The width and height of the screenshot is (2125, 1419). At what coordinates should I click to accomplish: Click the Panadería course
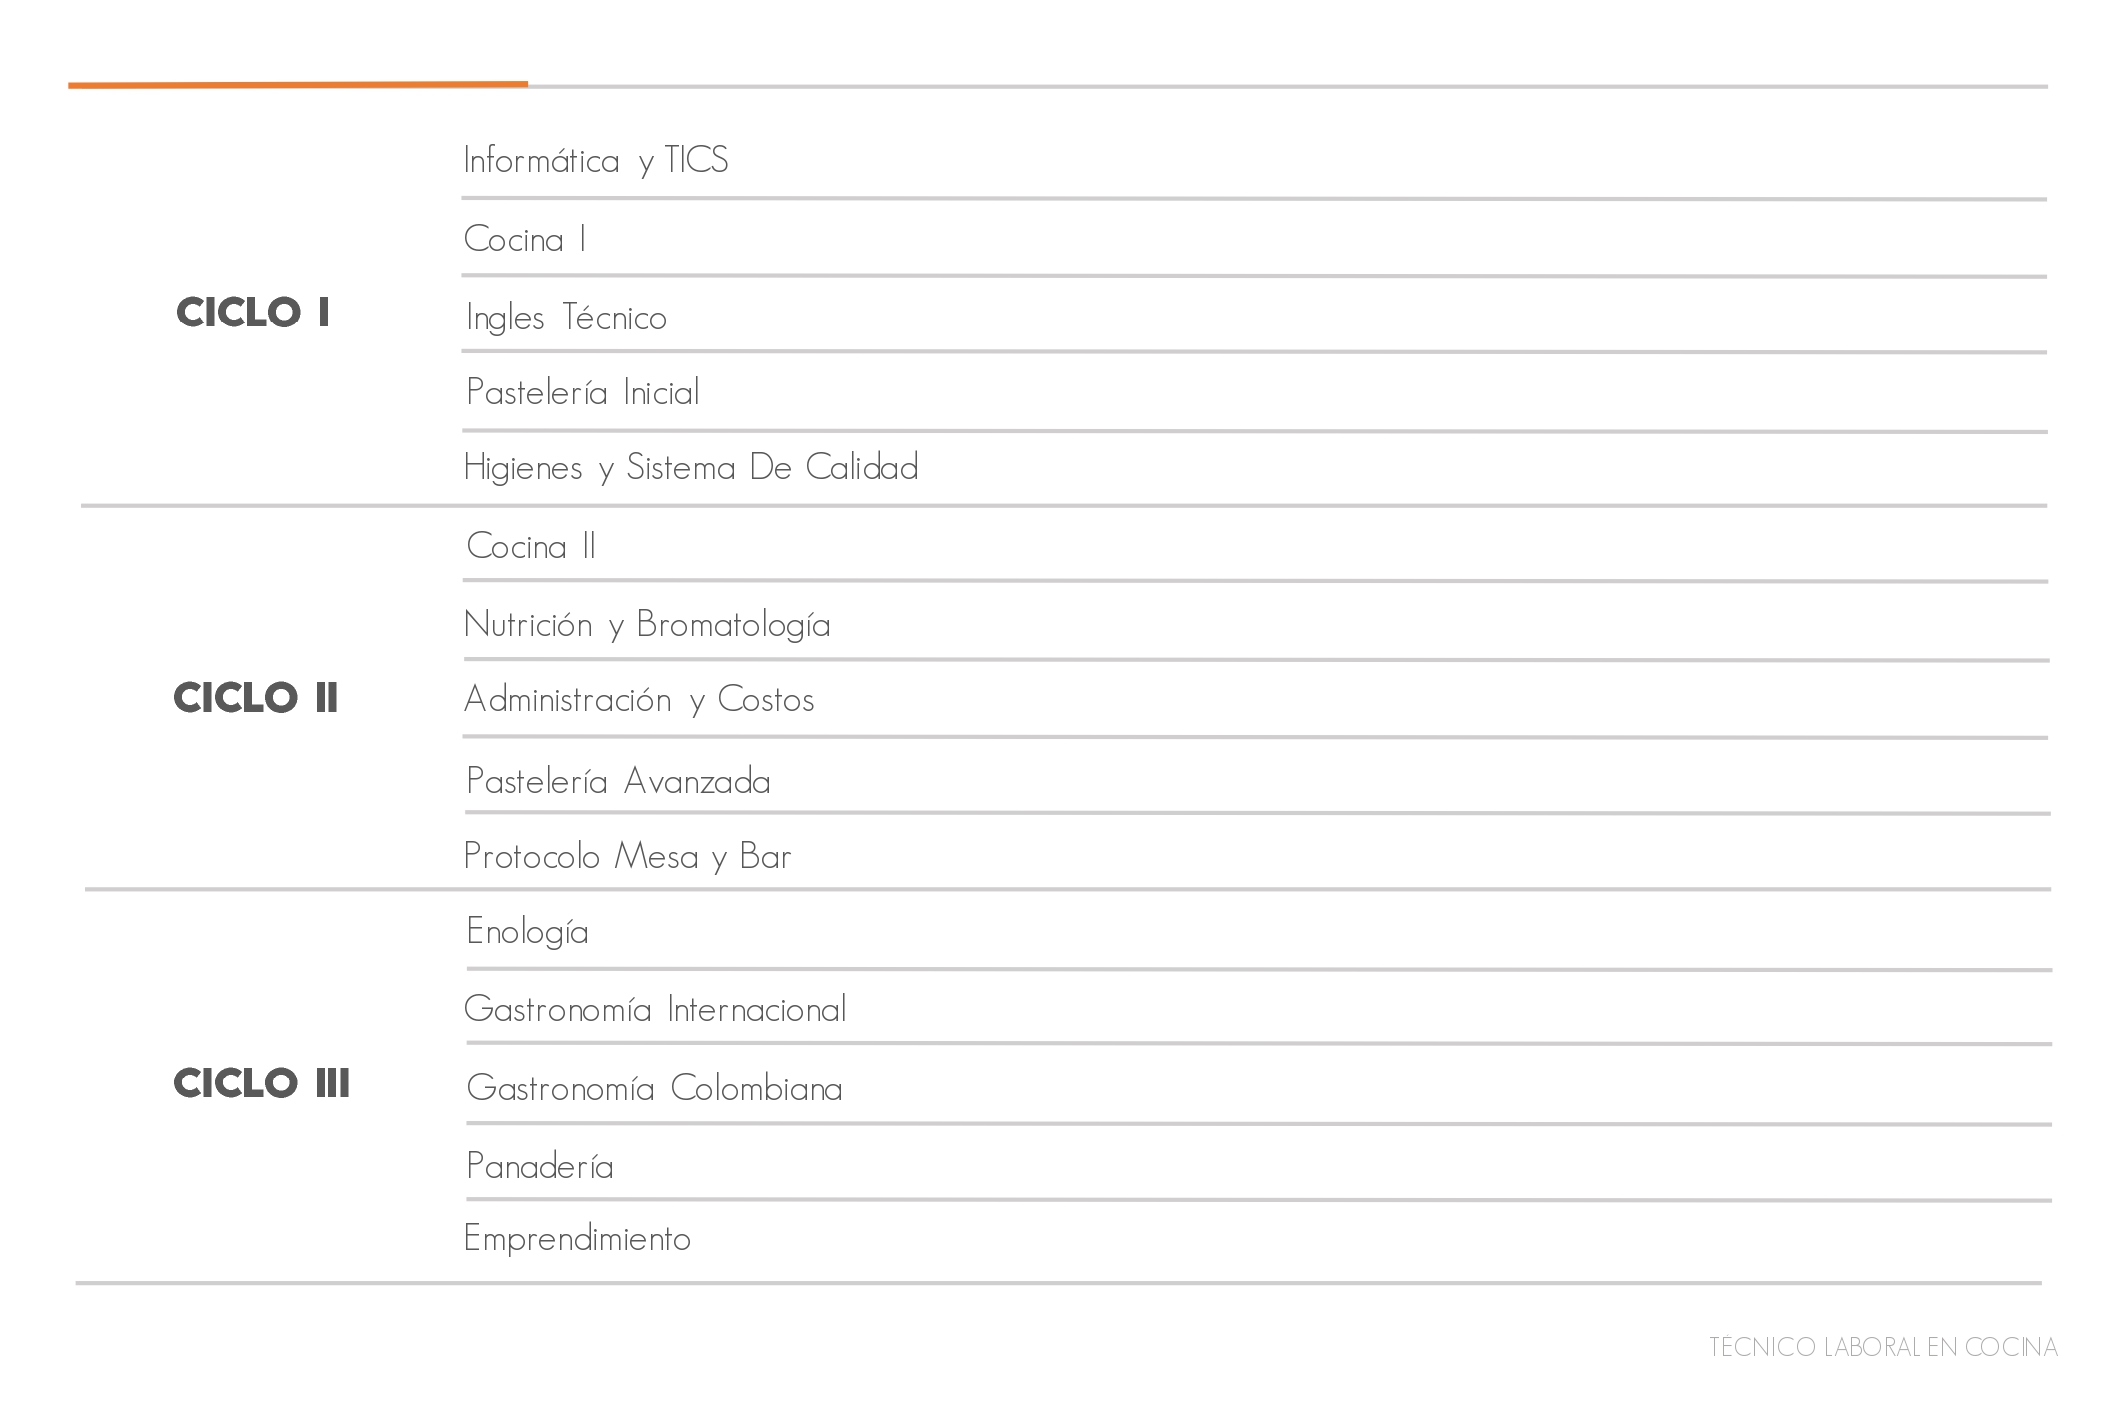tap(539, 1166)
